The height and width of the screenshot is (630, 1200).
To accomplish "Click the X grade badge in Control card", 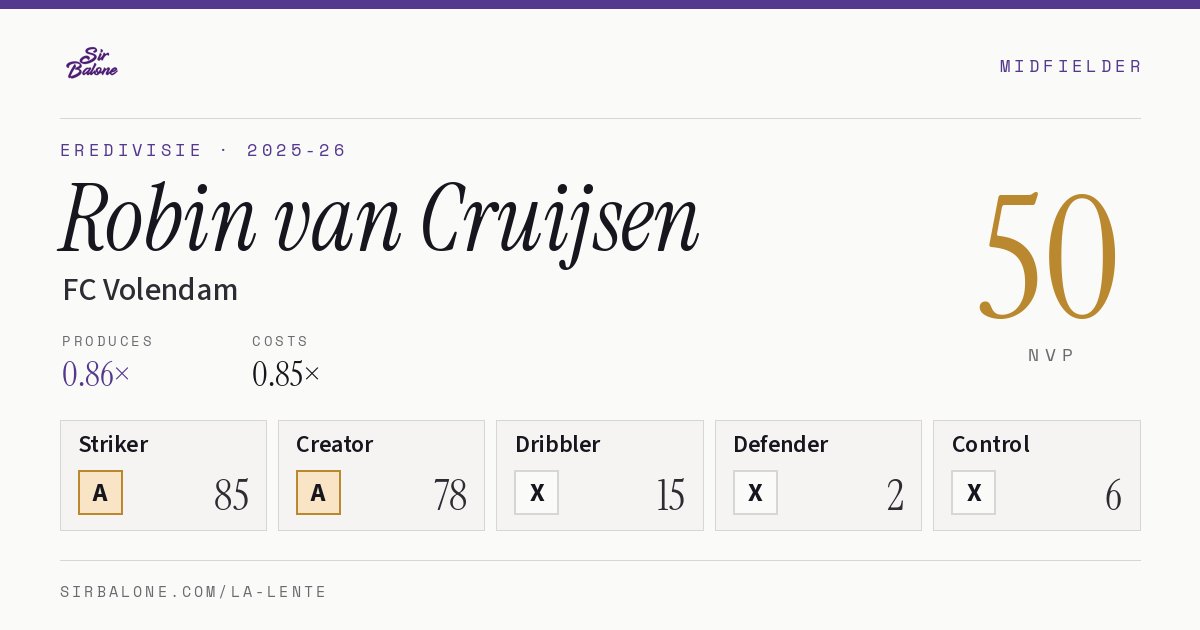I will 973,493.
